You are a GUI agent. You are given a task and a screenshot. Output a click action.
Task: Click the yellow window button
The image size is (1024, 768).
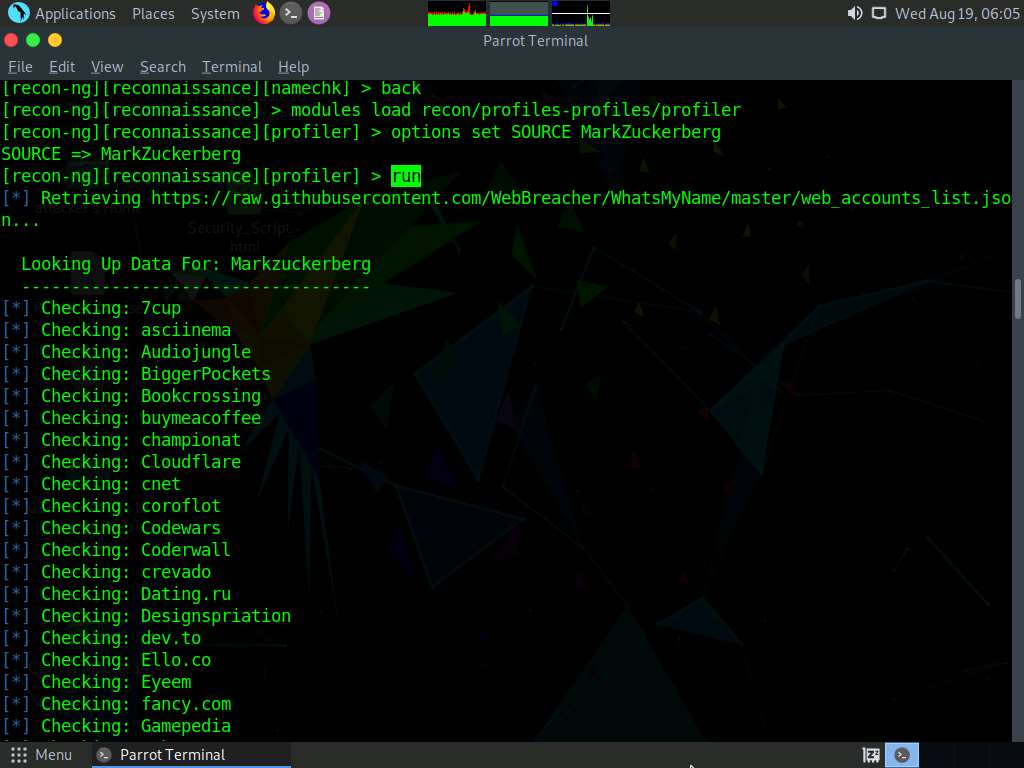tap(55, 40)
